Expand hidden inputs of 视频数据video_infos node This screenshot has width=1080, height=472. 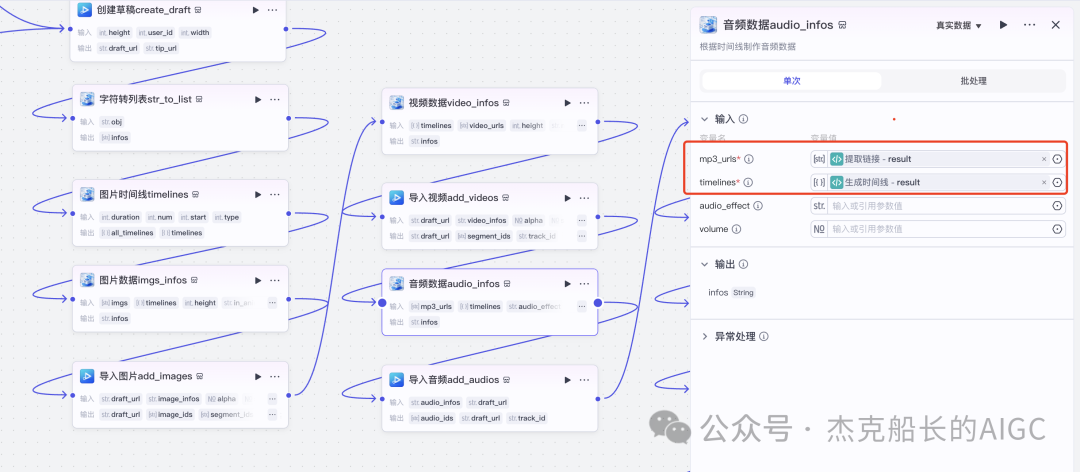coord(582,125)
